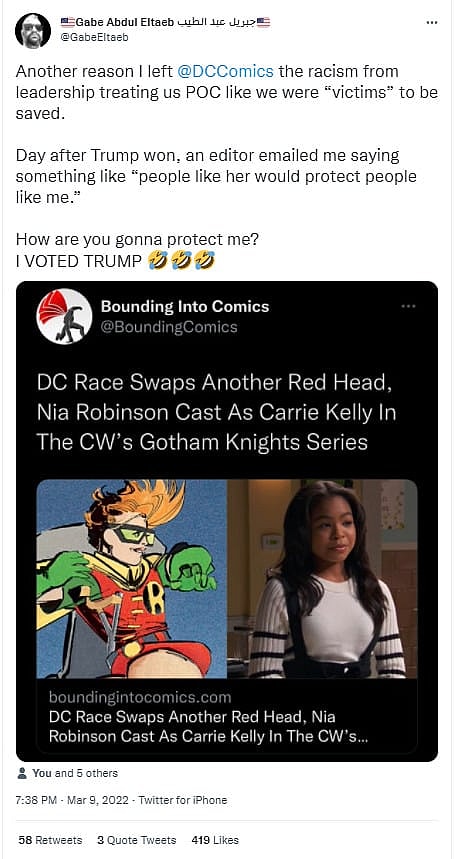Open the tweet's three-dot more menu
This screenshot has width=457, height=859.
432,22
